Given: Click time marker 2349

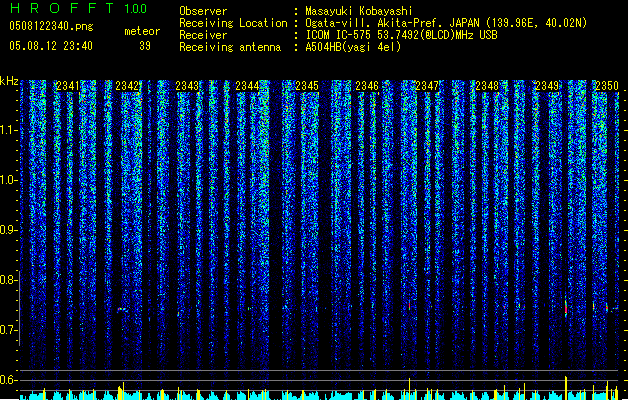Looking at the screenshot, I should pyautogui.click(x=547, y=86).
